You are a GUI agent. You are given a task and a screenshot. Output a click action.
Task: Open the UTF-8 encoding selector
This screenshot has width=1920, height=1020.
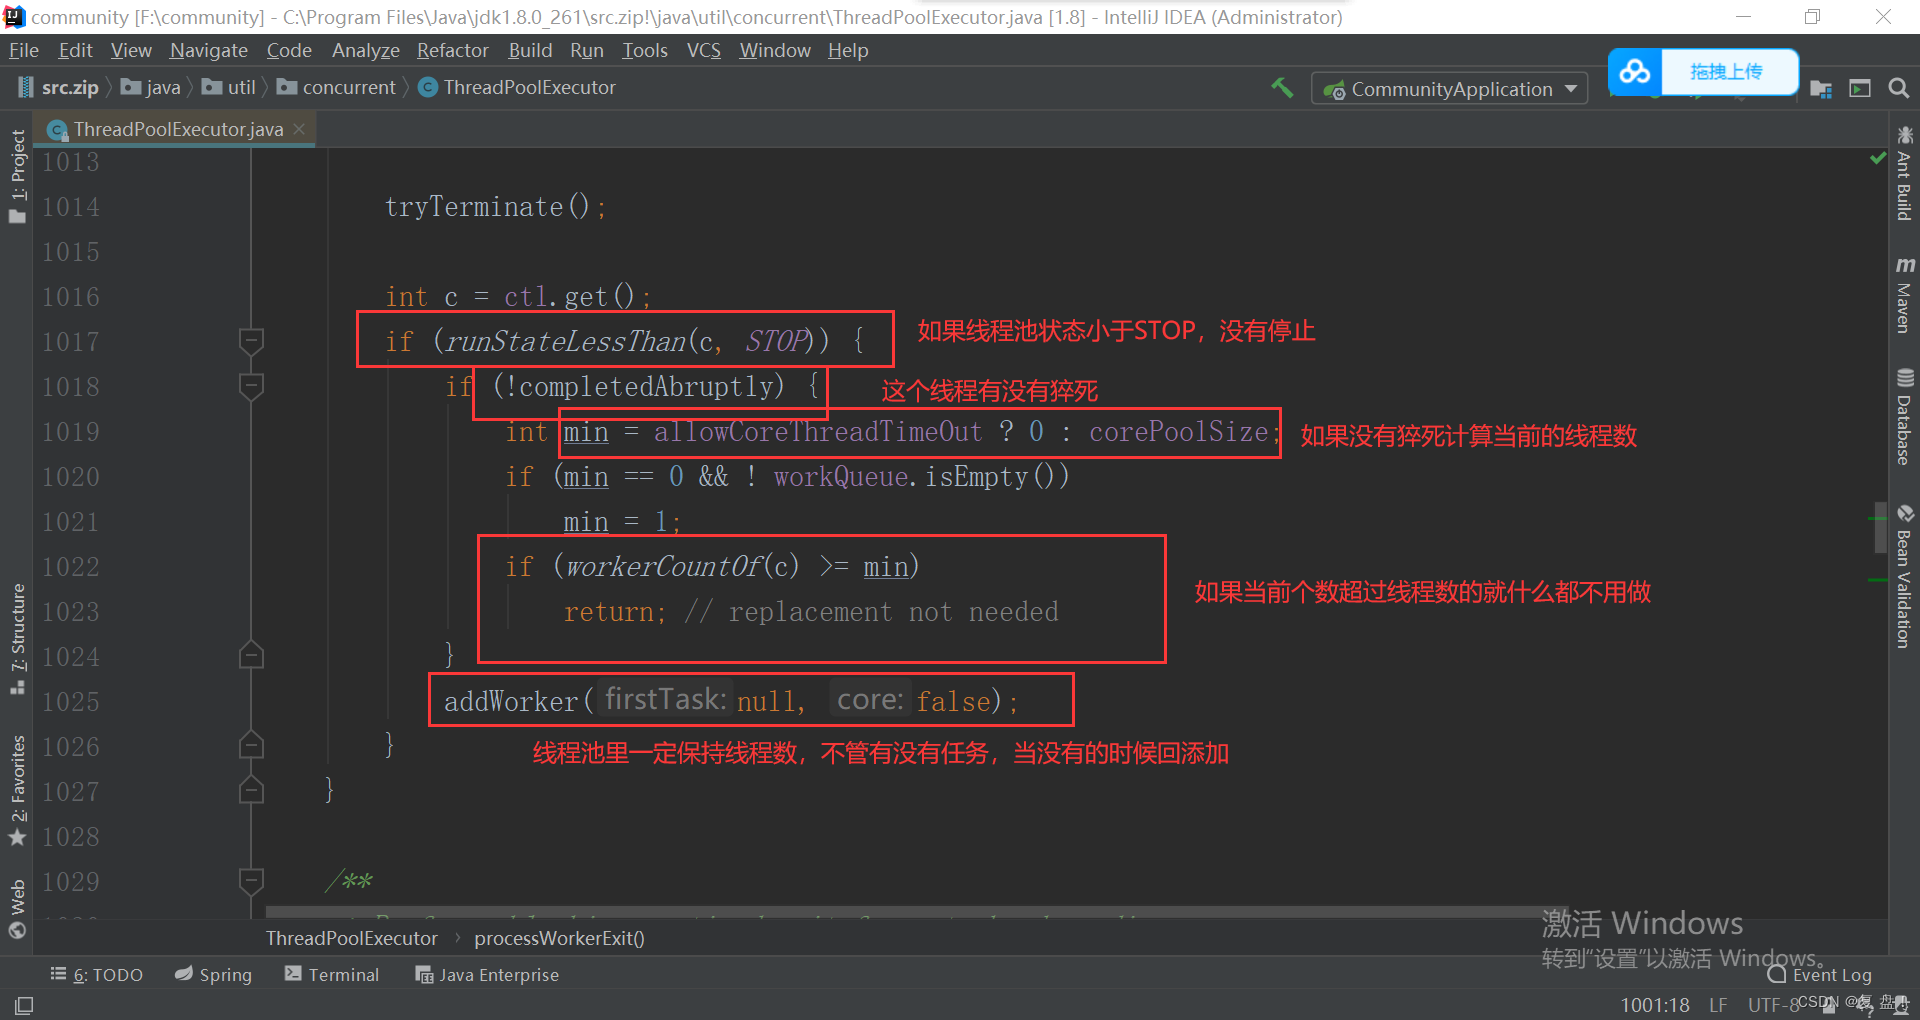(x=1773, y=1005)
